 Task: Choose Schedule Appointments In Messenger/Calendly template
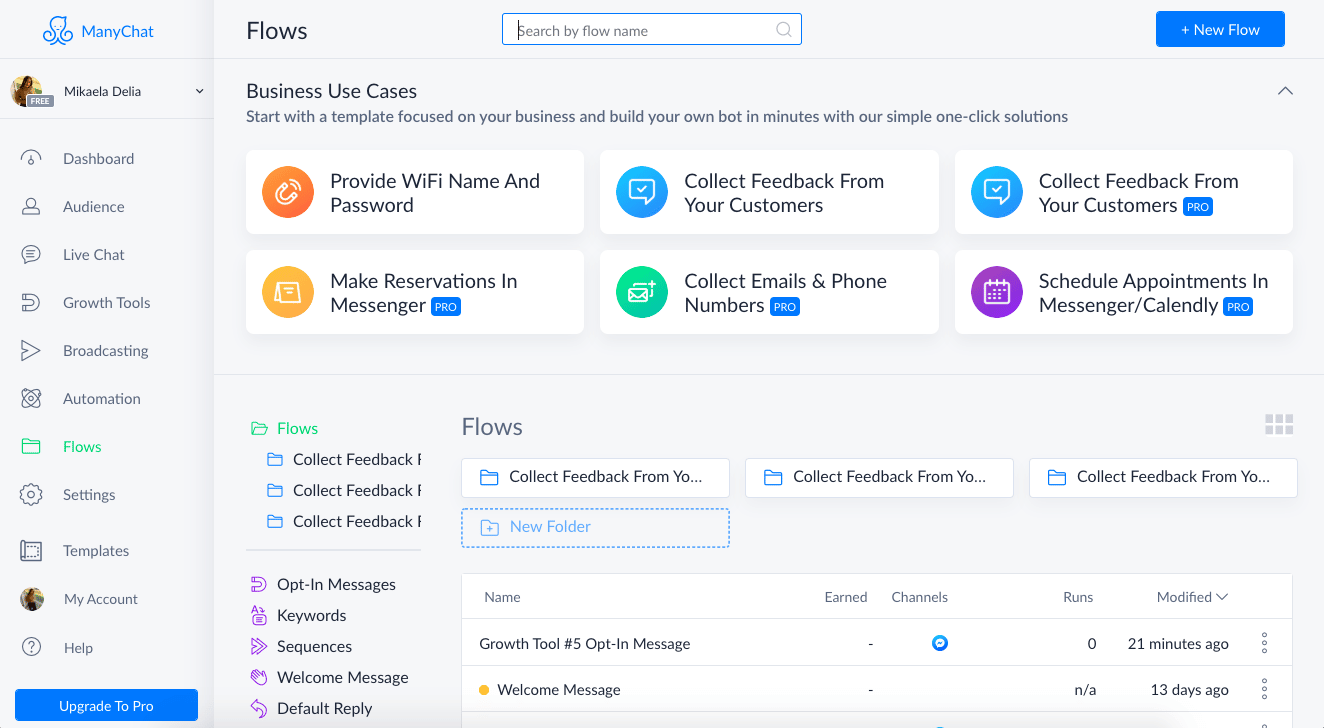pos(1123,292)
